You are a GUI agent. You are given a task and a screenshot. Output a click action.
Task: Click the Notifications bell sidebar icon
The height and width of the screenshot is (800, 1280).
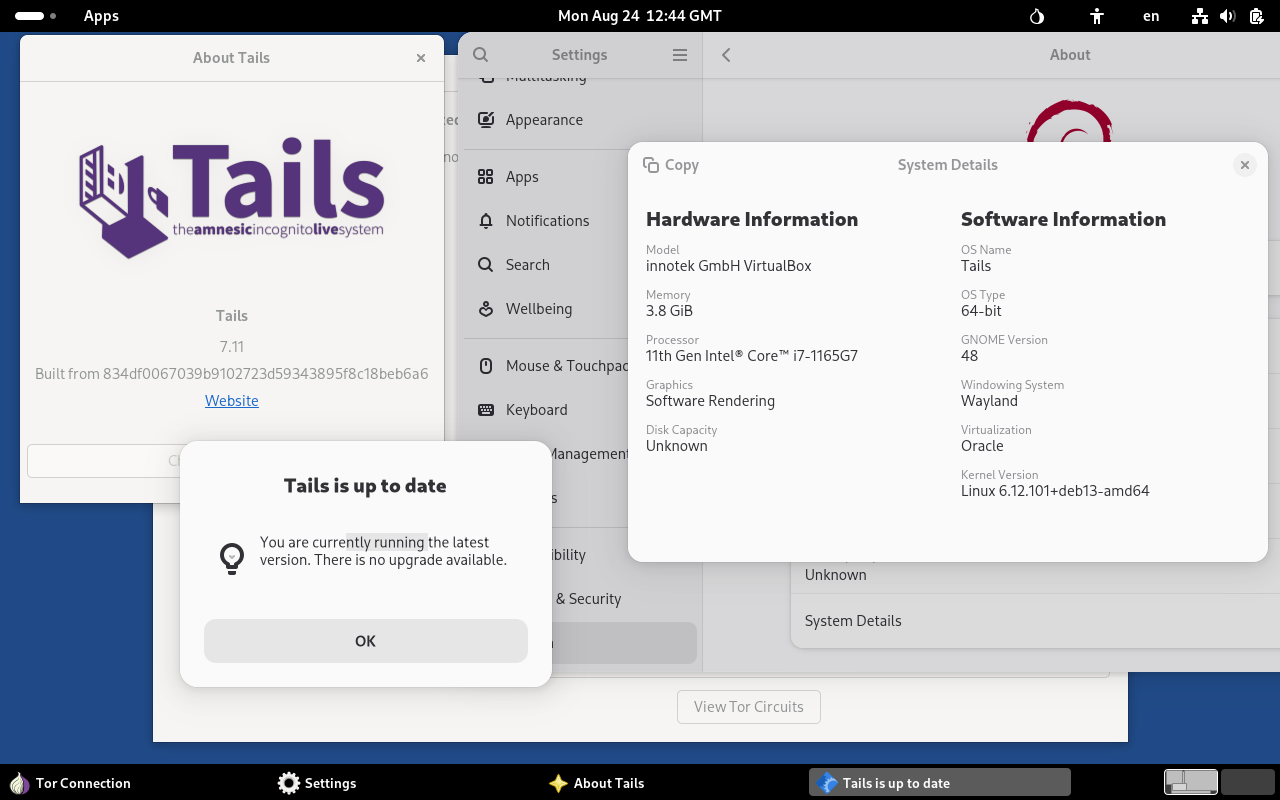[x=486, y=221]
